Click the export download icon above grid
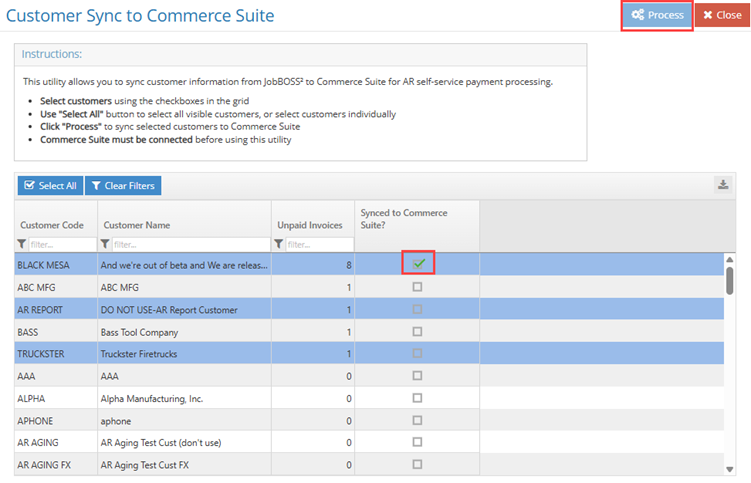This screenshot has width=751, height=483. pos(722,185)
